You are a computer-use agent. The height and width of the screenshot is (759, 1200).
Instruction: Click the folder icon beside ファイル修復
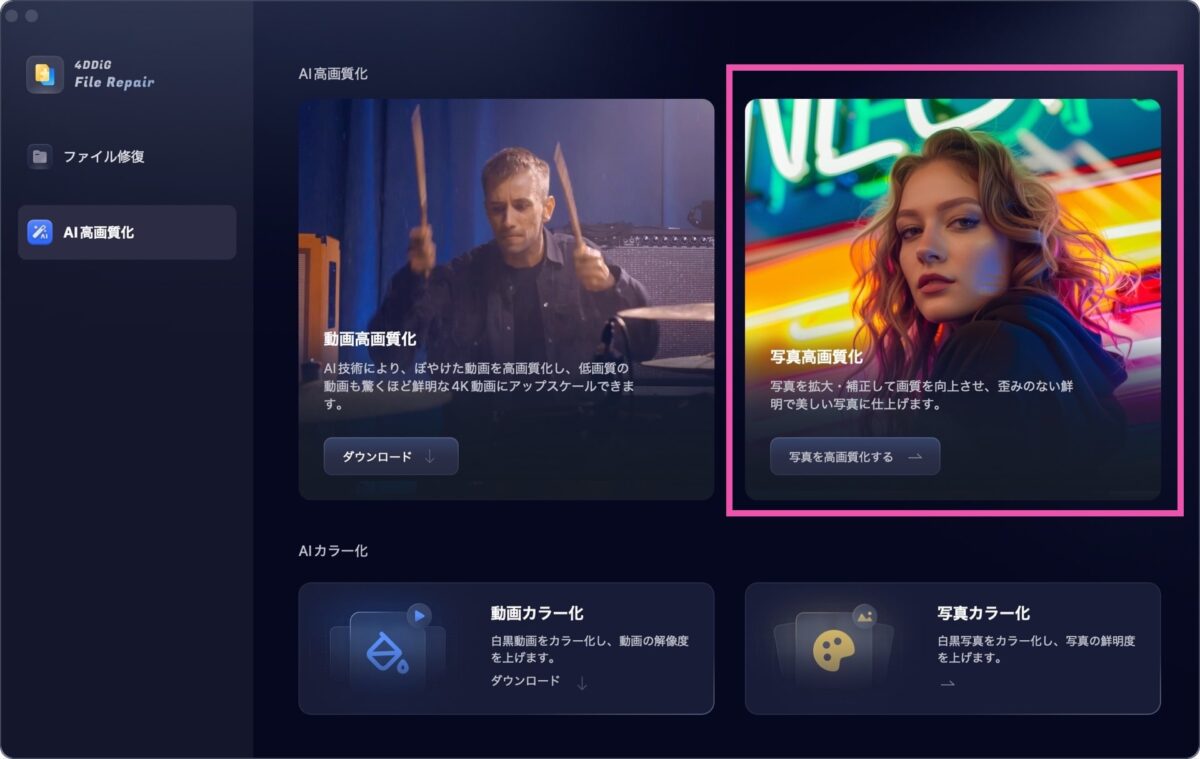point(40,156)
